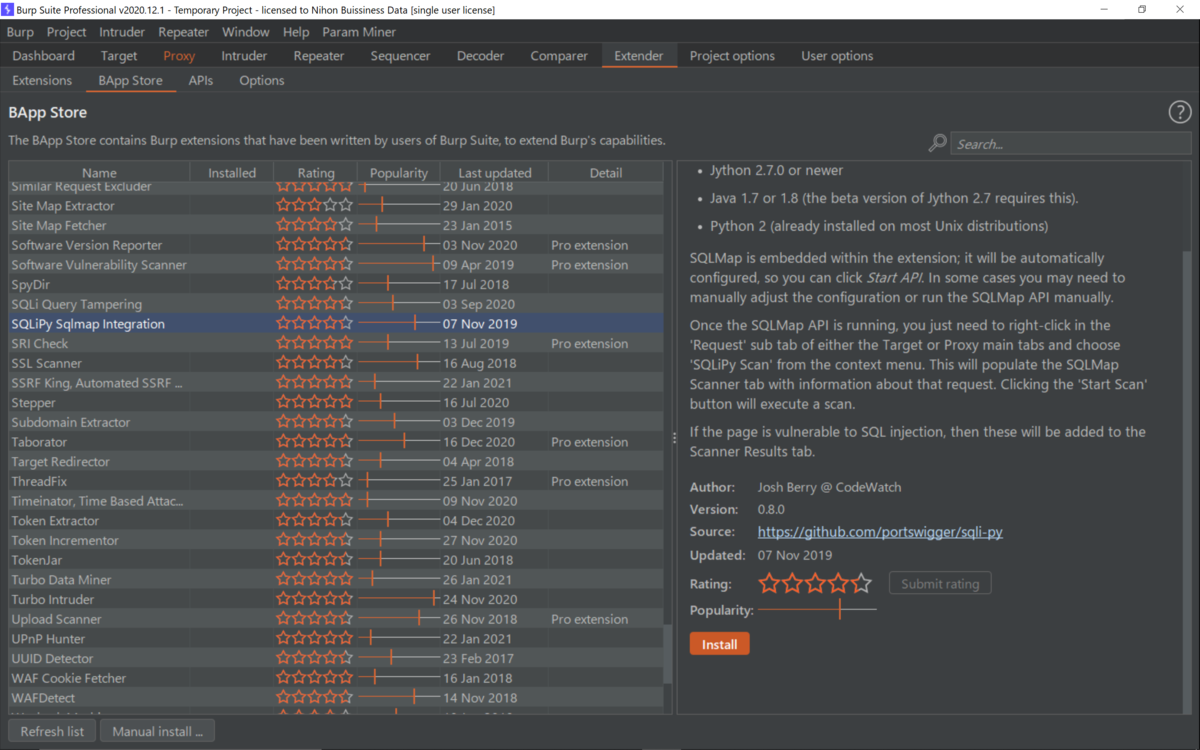Select the Software Vulnerability Scanner row
Screen dimensions: 1200x750
336,265
